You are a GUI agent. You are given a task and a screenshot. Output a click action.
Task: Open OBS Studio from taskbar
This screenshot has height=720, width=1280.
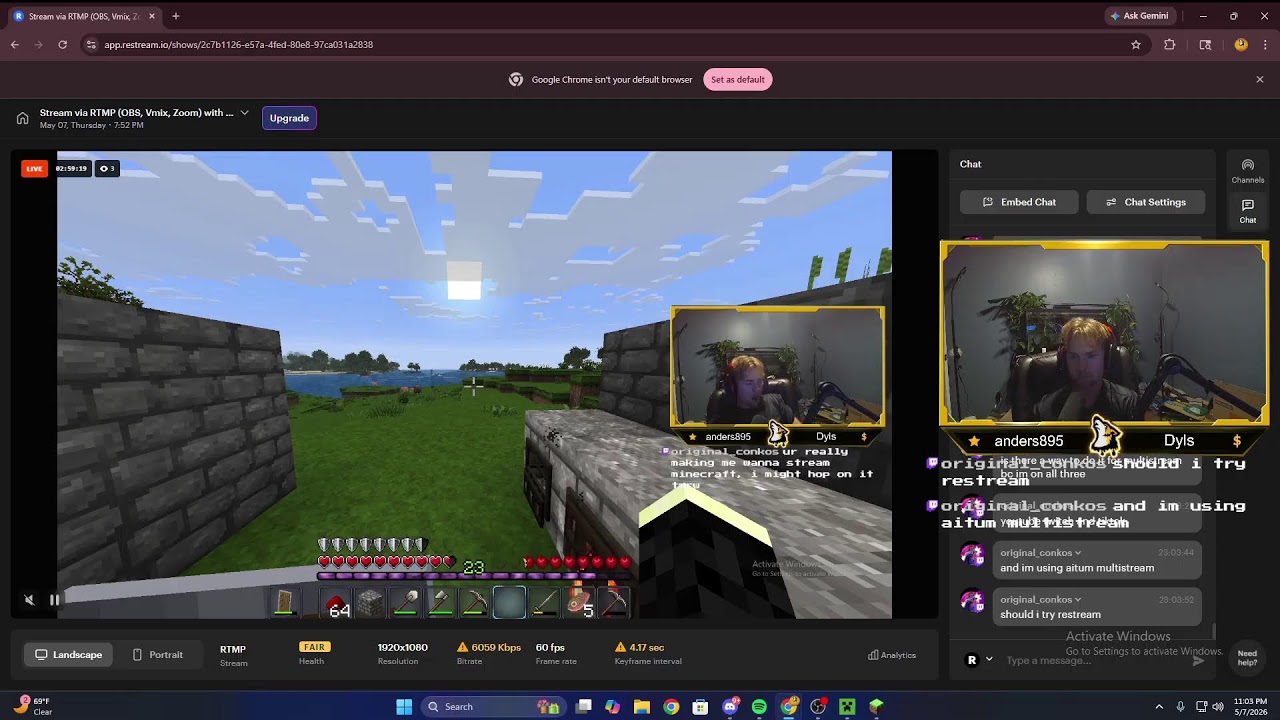pyautogui.click(x=818, y=707)
